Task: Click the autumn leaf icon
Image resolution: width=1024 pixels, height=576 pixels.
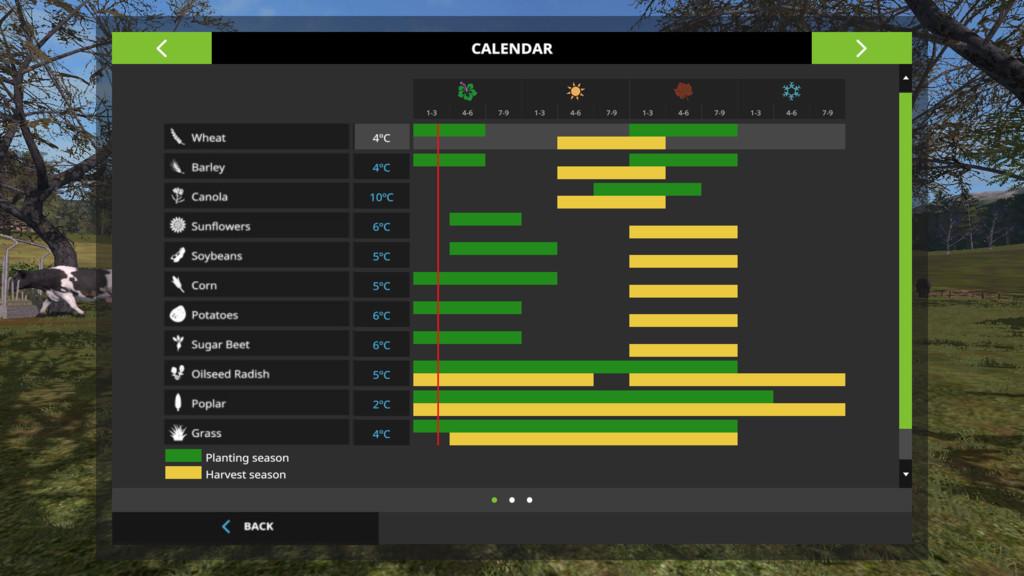Action: [x=683, y=92]
